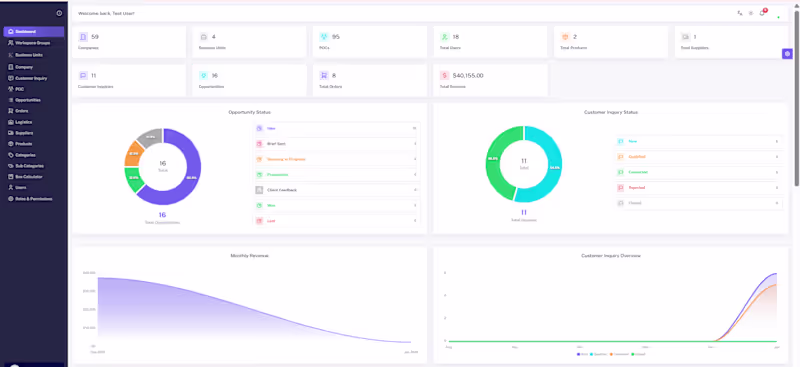Click the Logistics sidebar icon
Viewport: 800px width, 367px height.
11,122
